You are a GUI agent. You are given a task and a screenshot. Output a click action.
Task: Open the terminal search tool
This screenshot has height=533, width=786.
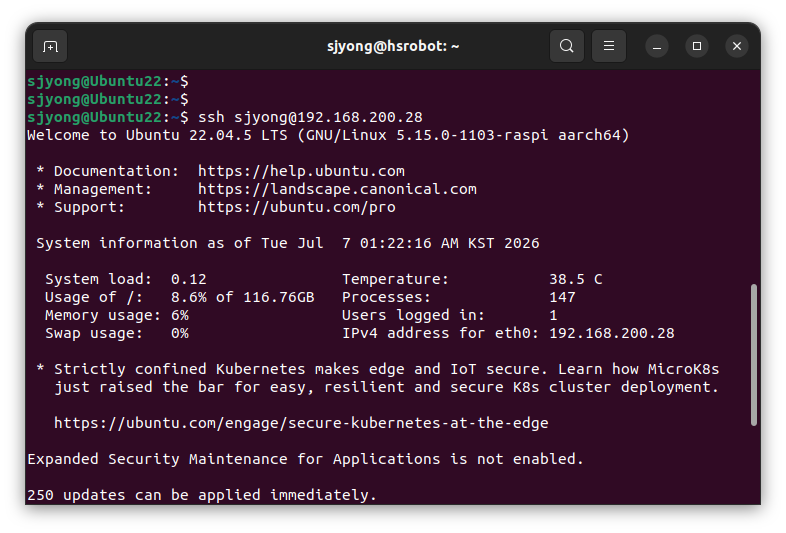[x=566, y=46]
